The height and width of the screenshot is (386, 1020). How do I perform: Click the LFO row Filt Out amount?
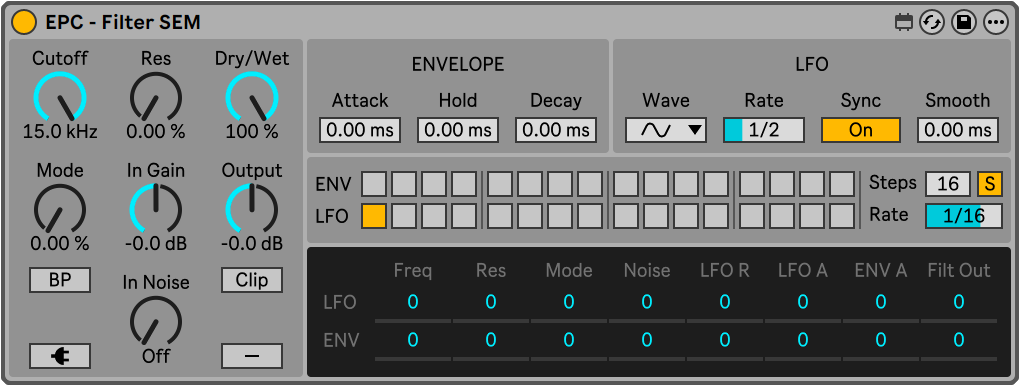pos(959,302)
